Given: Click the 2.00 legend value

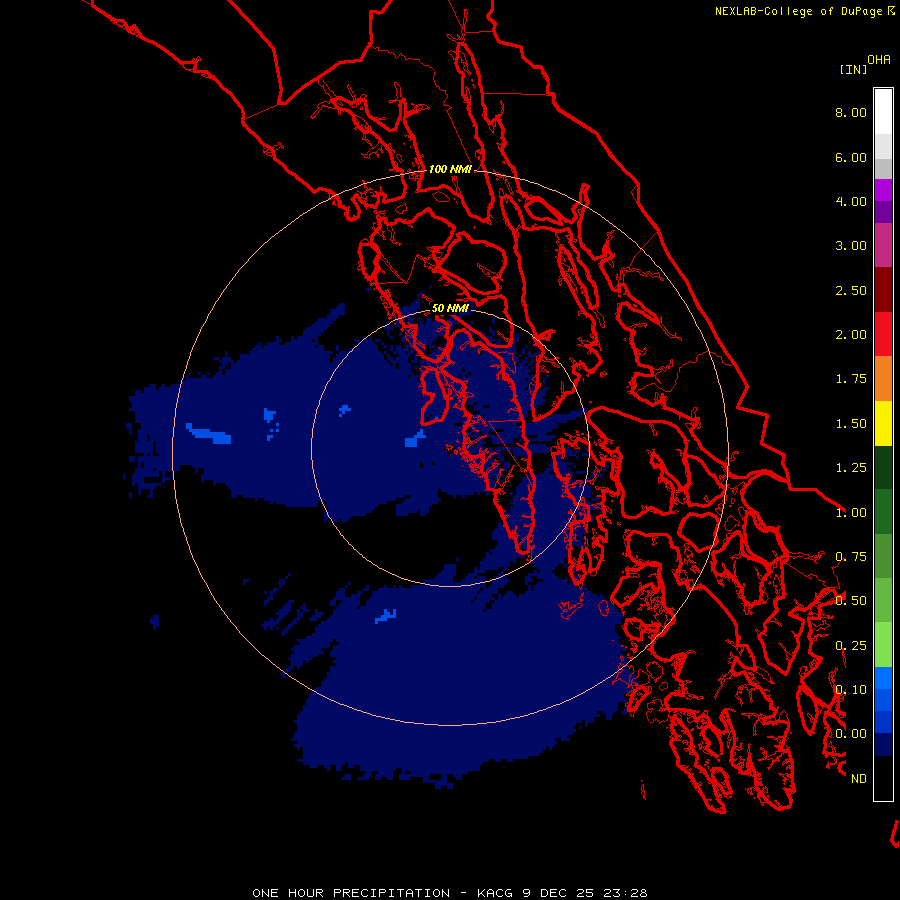Looking at the screenshot, I should click(851, 335).
